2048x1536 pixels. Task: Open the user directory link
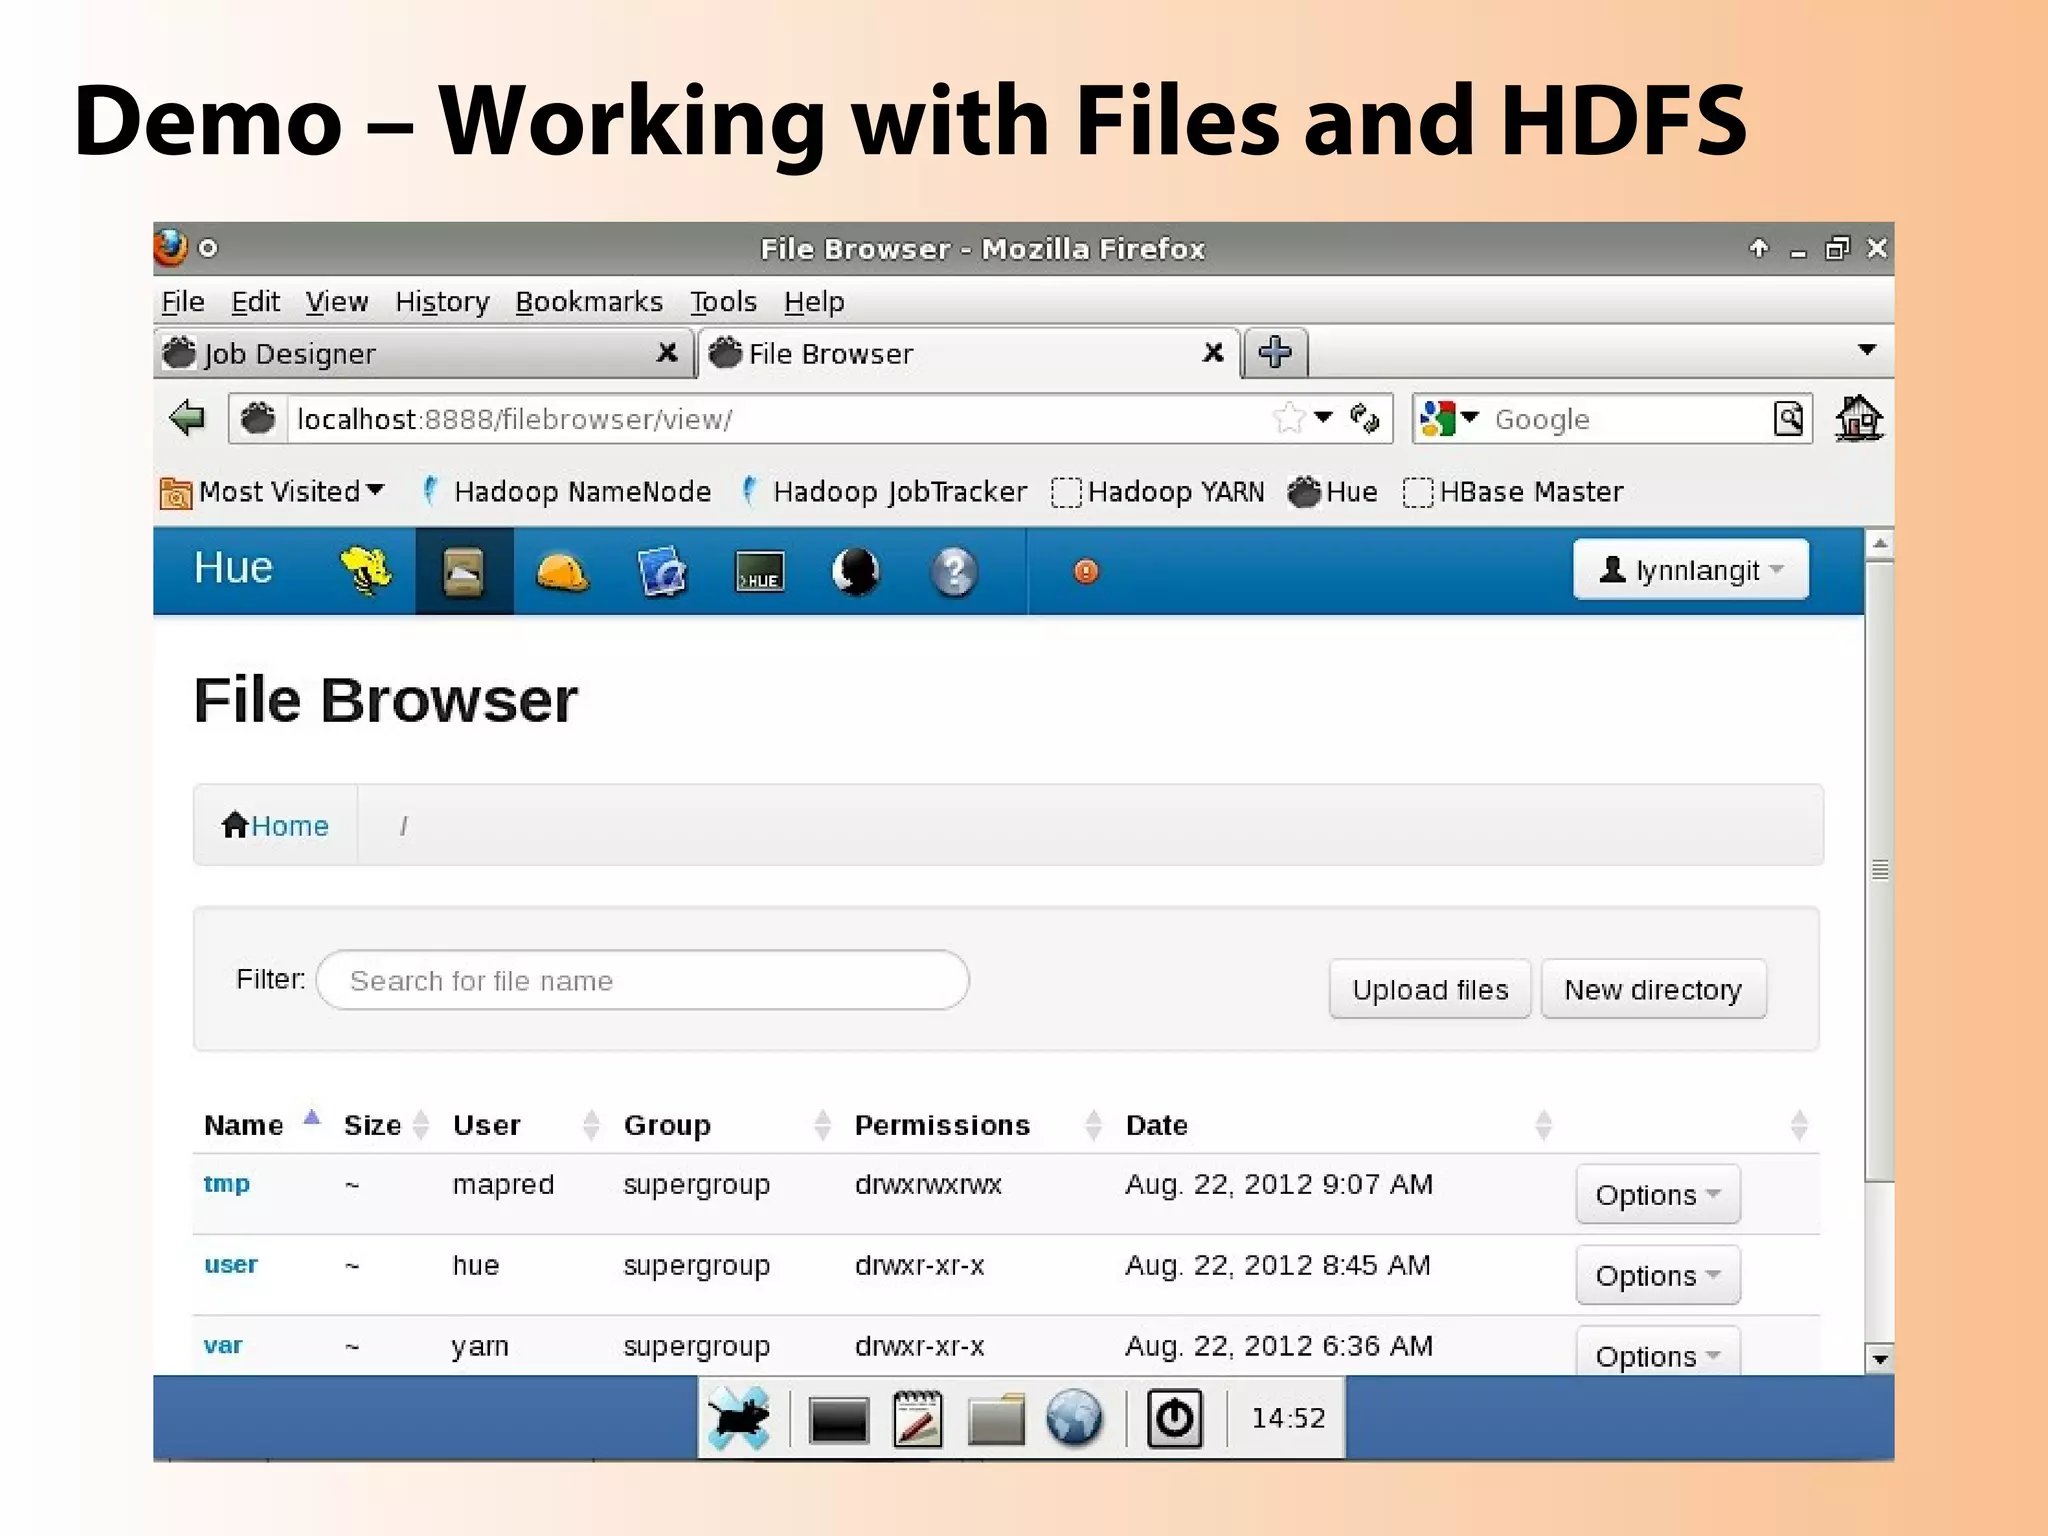coord(231,1265)
